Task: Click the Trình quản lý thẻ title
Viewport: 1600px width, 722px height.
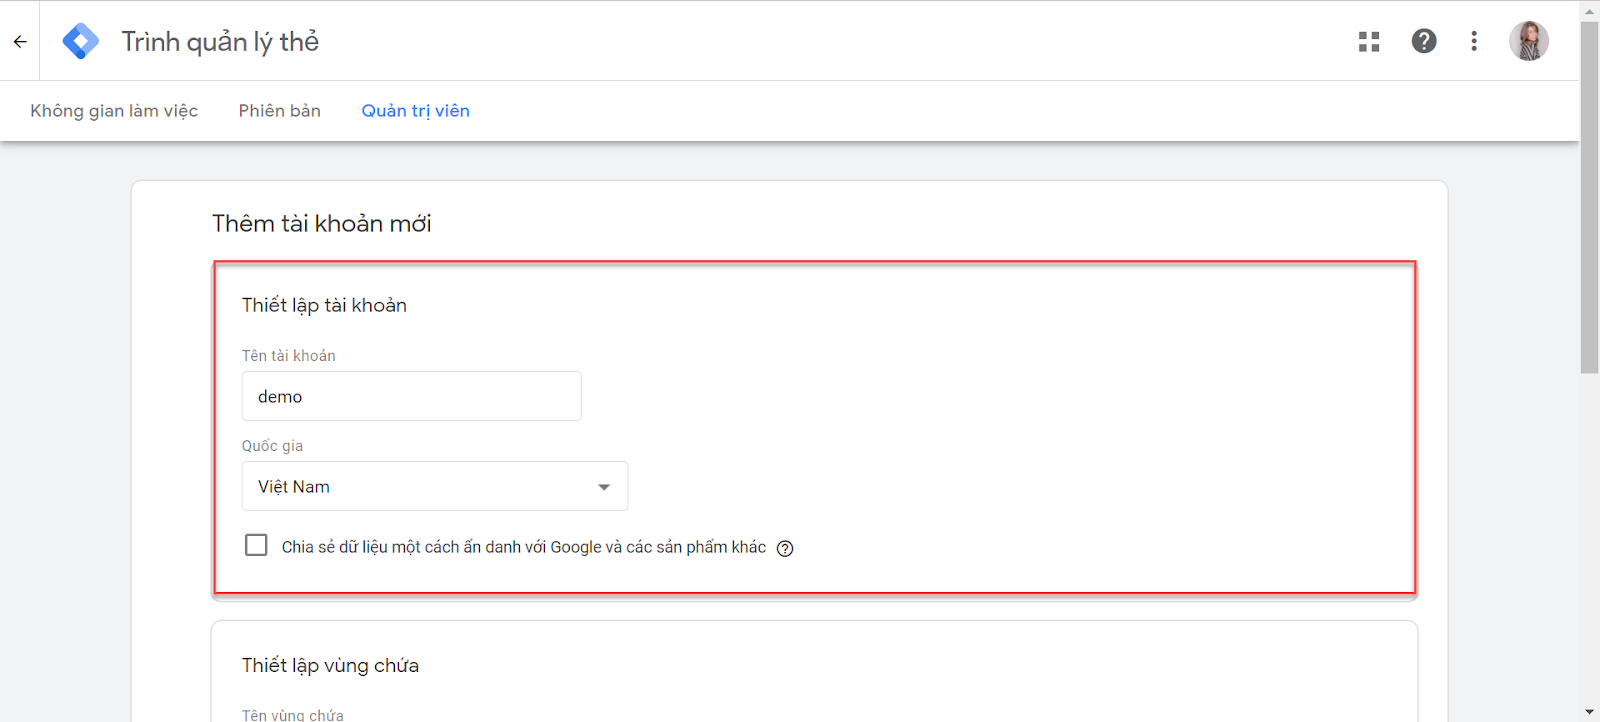Action: pyautogui.click(x=220, y=42)
